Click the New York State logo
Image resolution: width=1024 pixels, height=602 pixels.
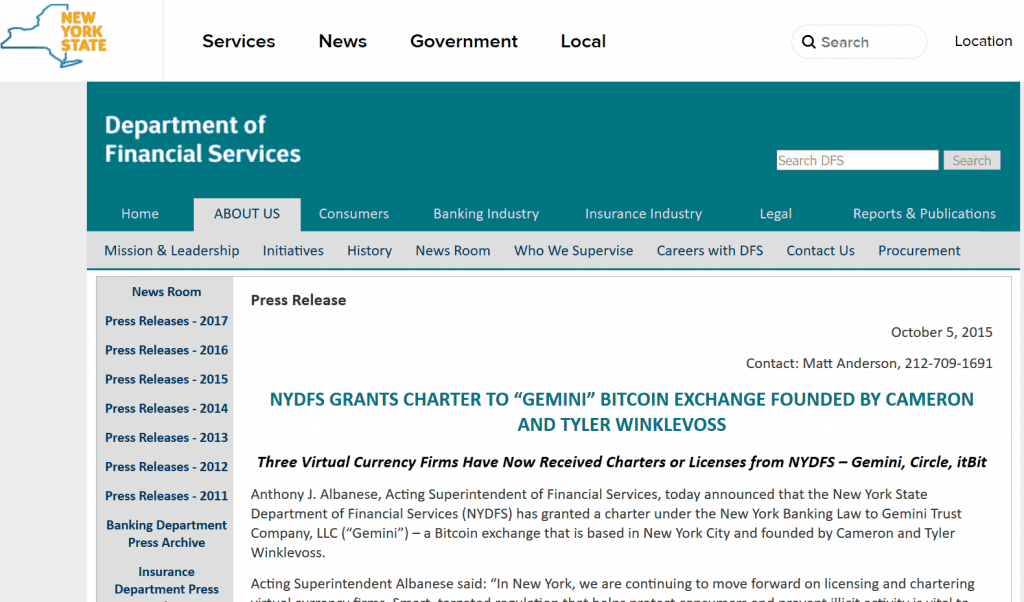[54, 35]
